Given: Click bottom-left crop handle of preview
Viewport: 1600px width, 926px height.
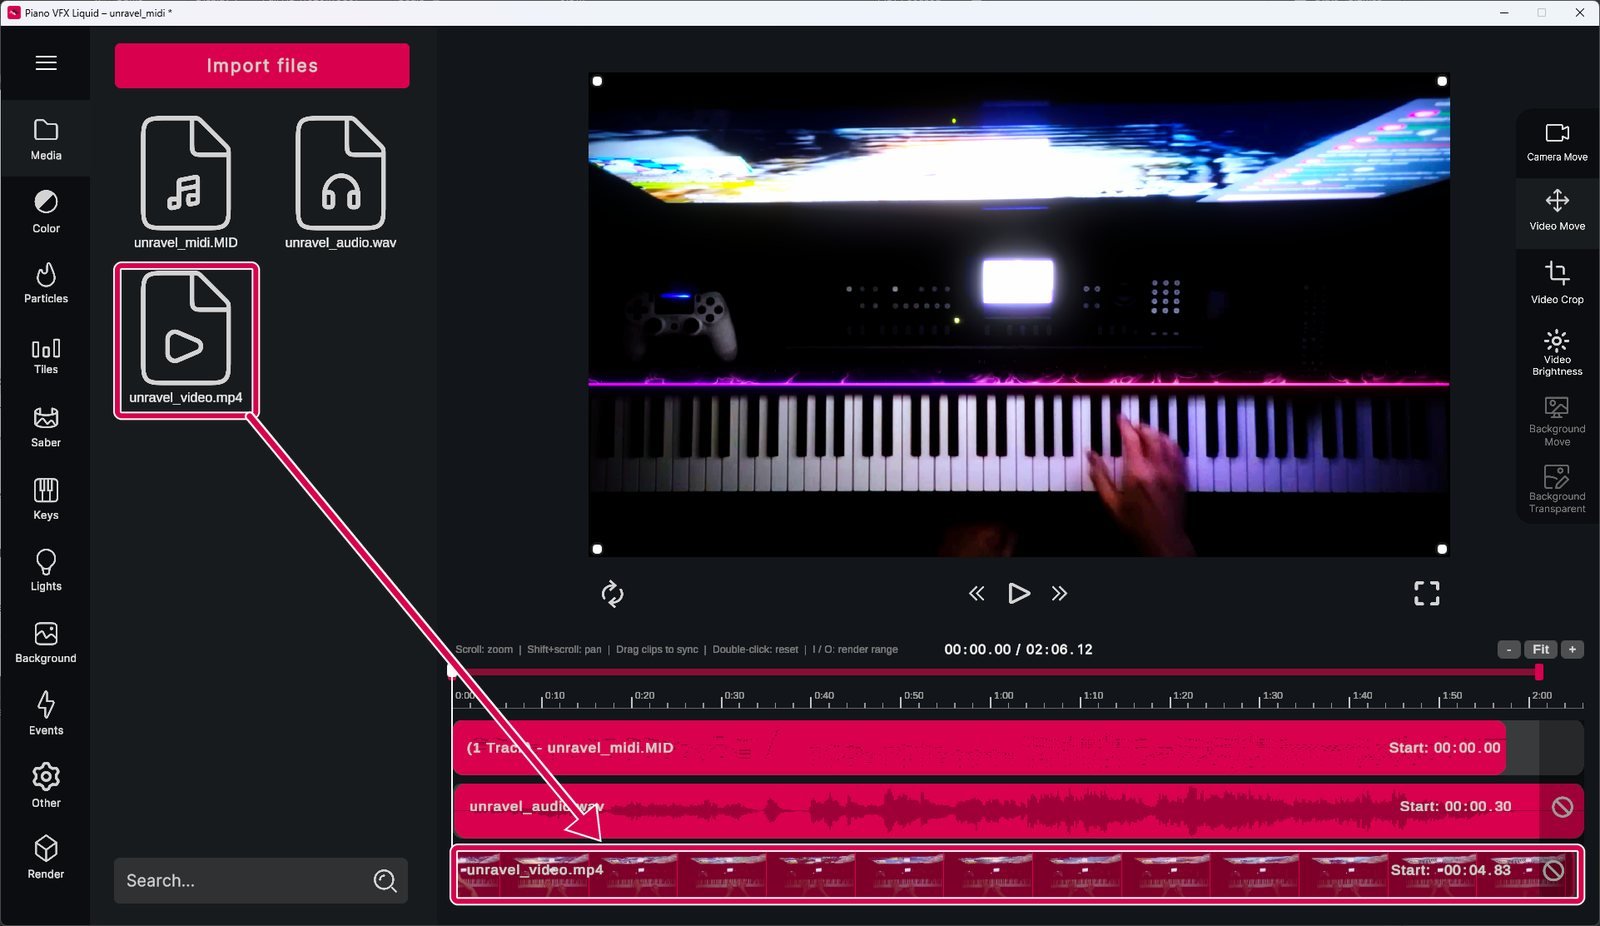Looking at the screenshot, I should (x=597, y=549).
